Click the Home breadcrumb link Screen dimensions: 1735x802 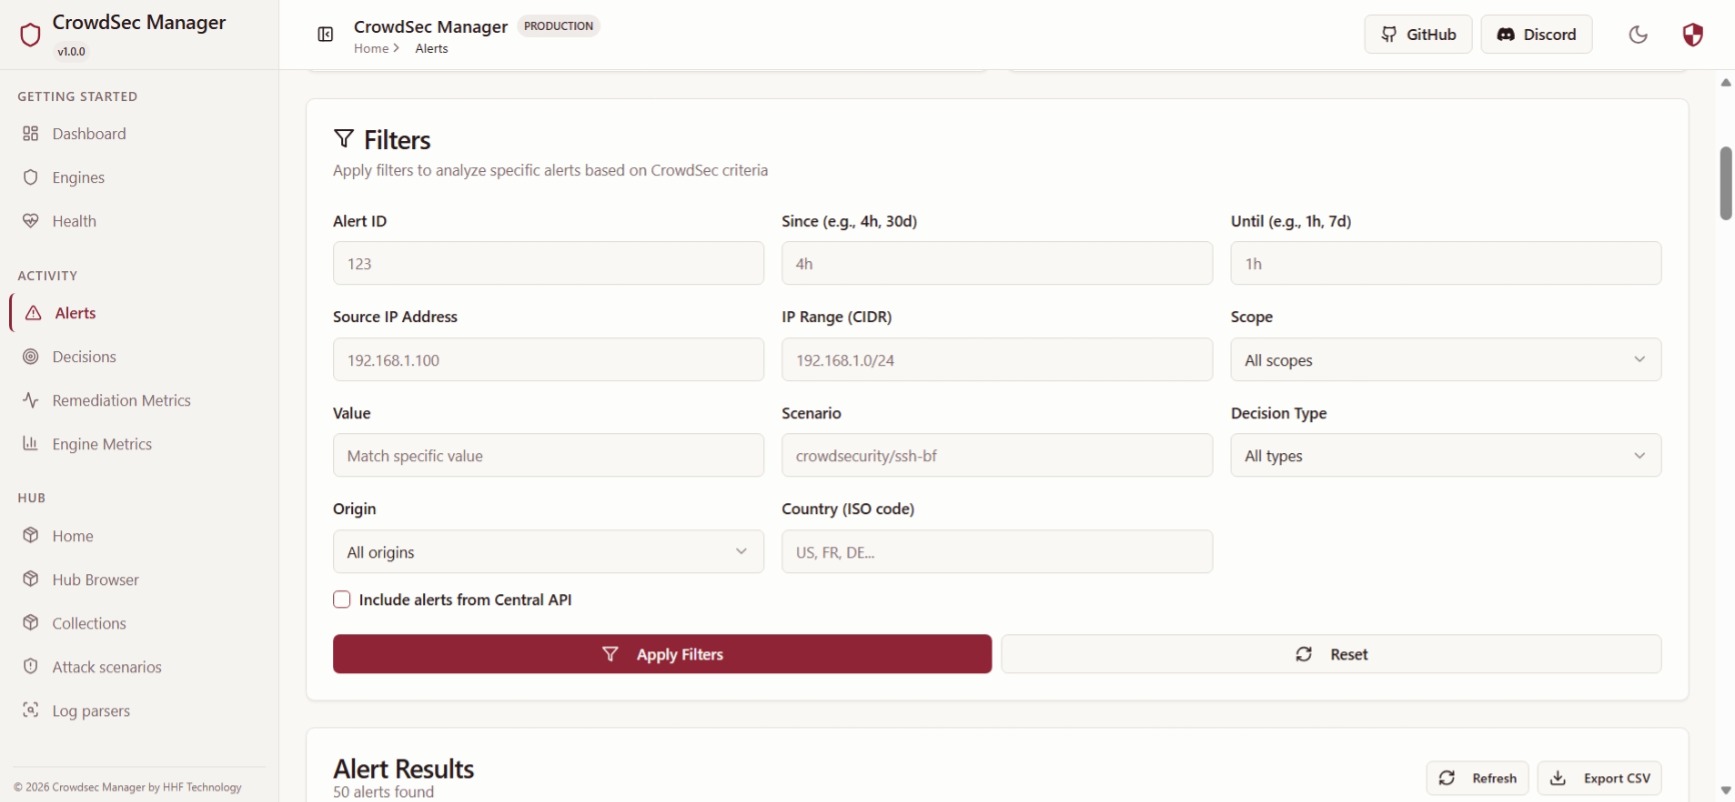371,48
